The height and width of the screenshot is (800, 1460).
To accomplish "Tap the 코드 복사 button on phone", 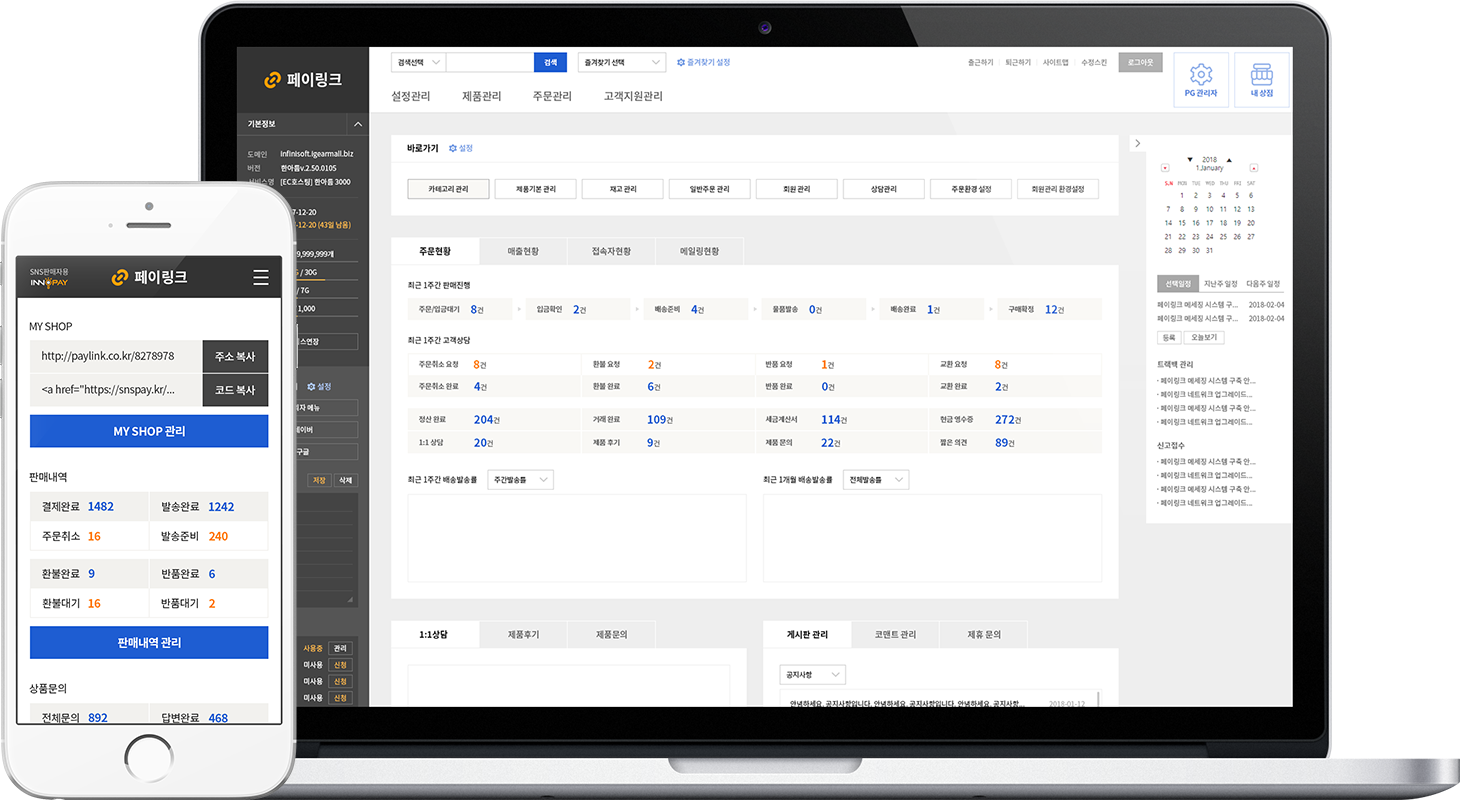I will click(235, 389).
